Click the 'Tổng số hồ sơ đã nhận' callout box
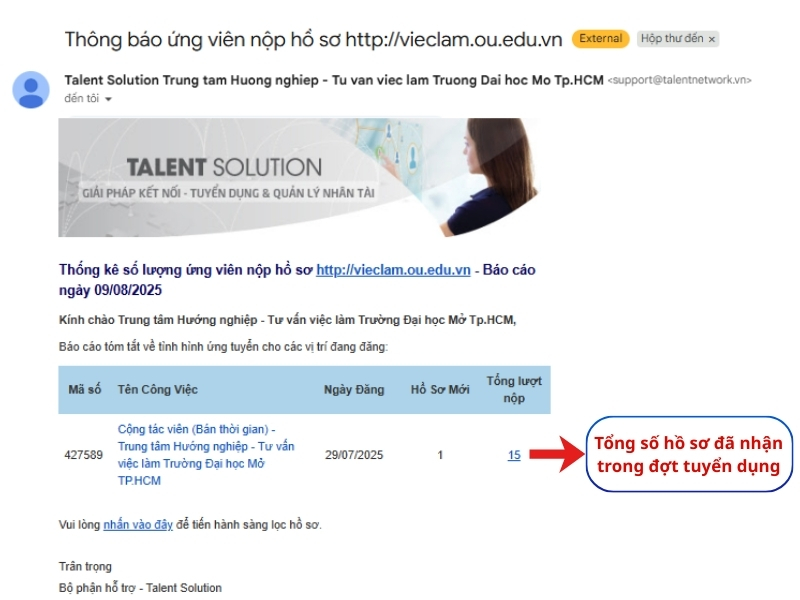 point(688,455)
